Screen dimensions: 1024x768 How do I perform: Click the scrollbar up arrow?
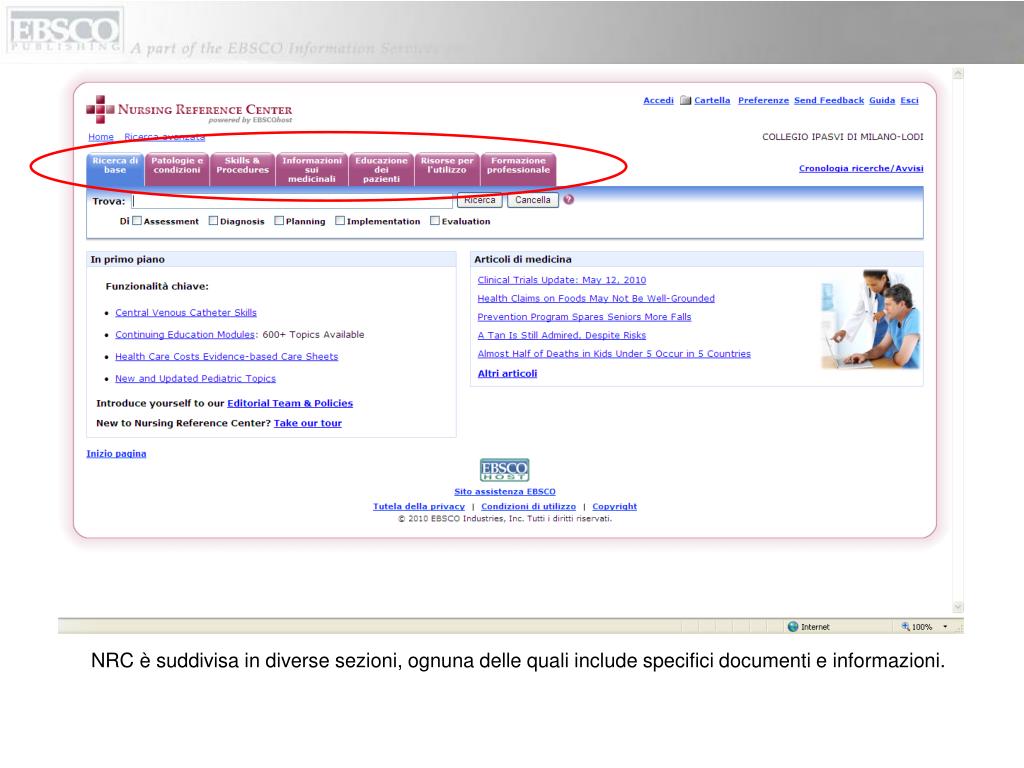[x=958, y=74]
